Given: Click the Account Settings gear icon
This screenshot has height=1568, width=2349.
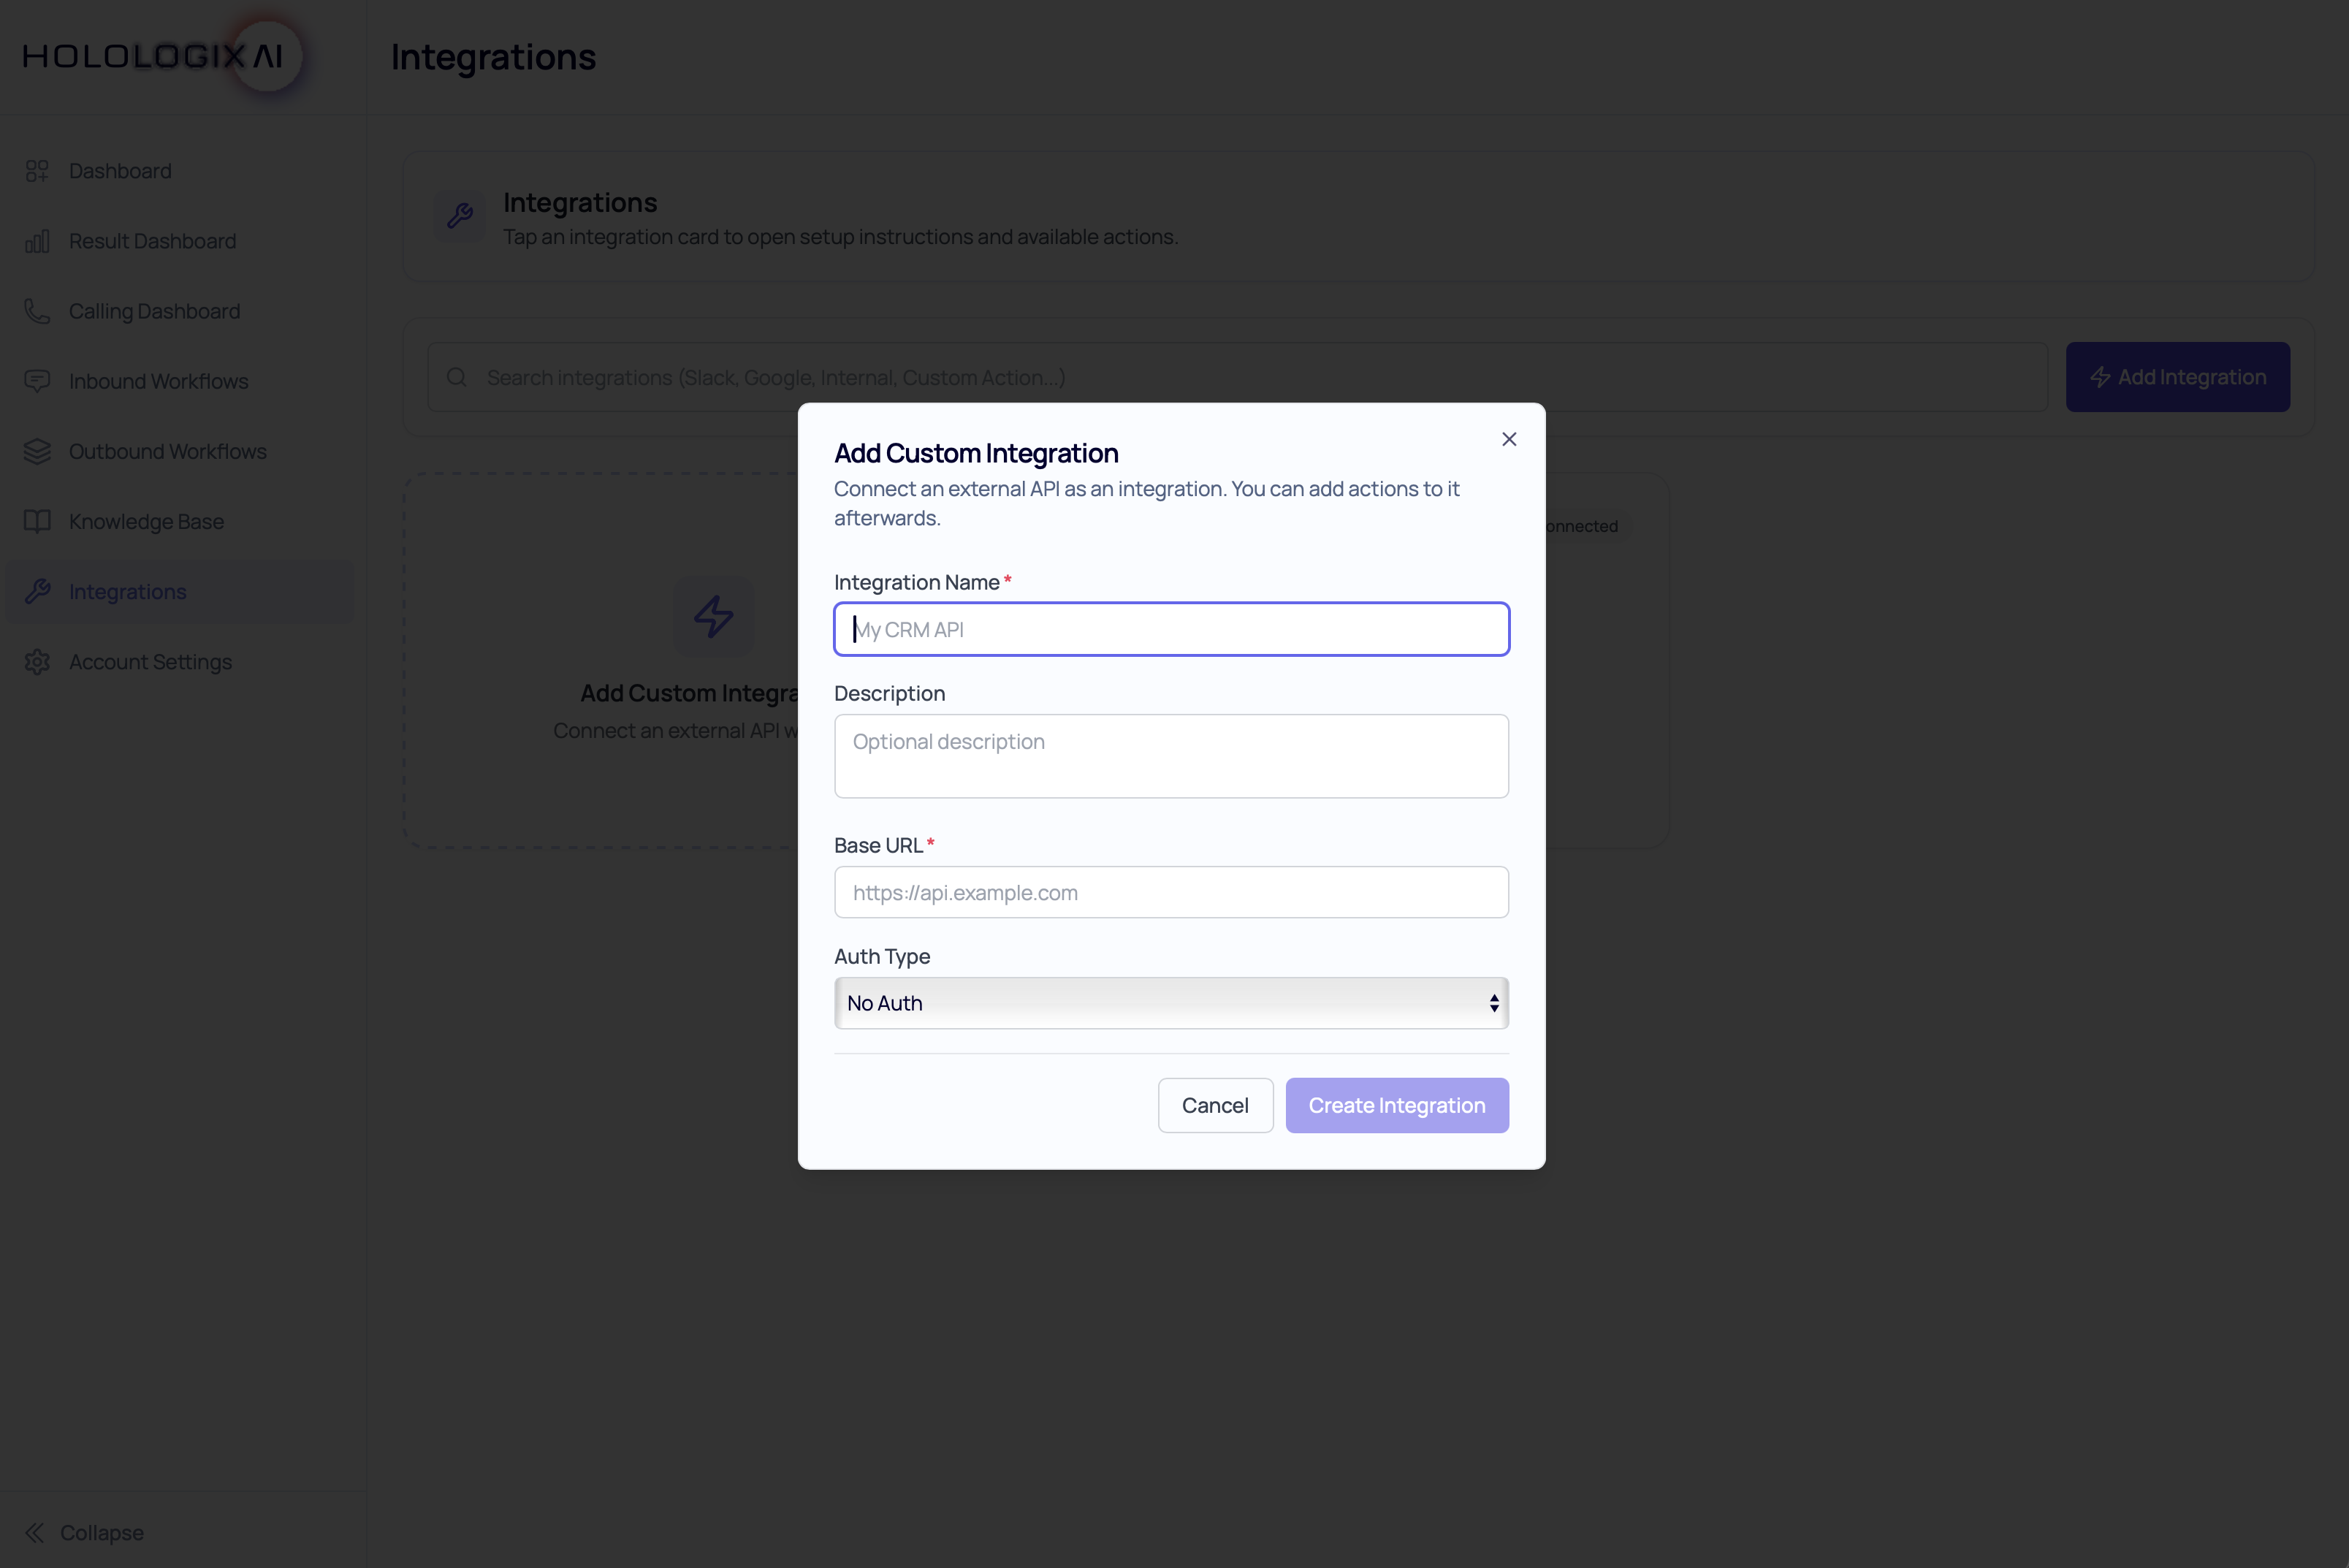Looking at the screenshot, I should [x=37, y=661].
